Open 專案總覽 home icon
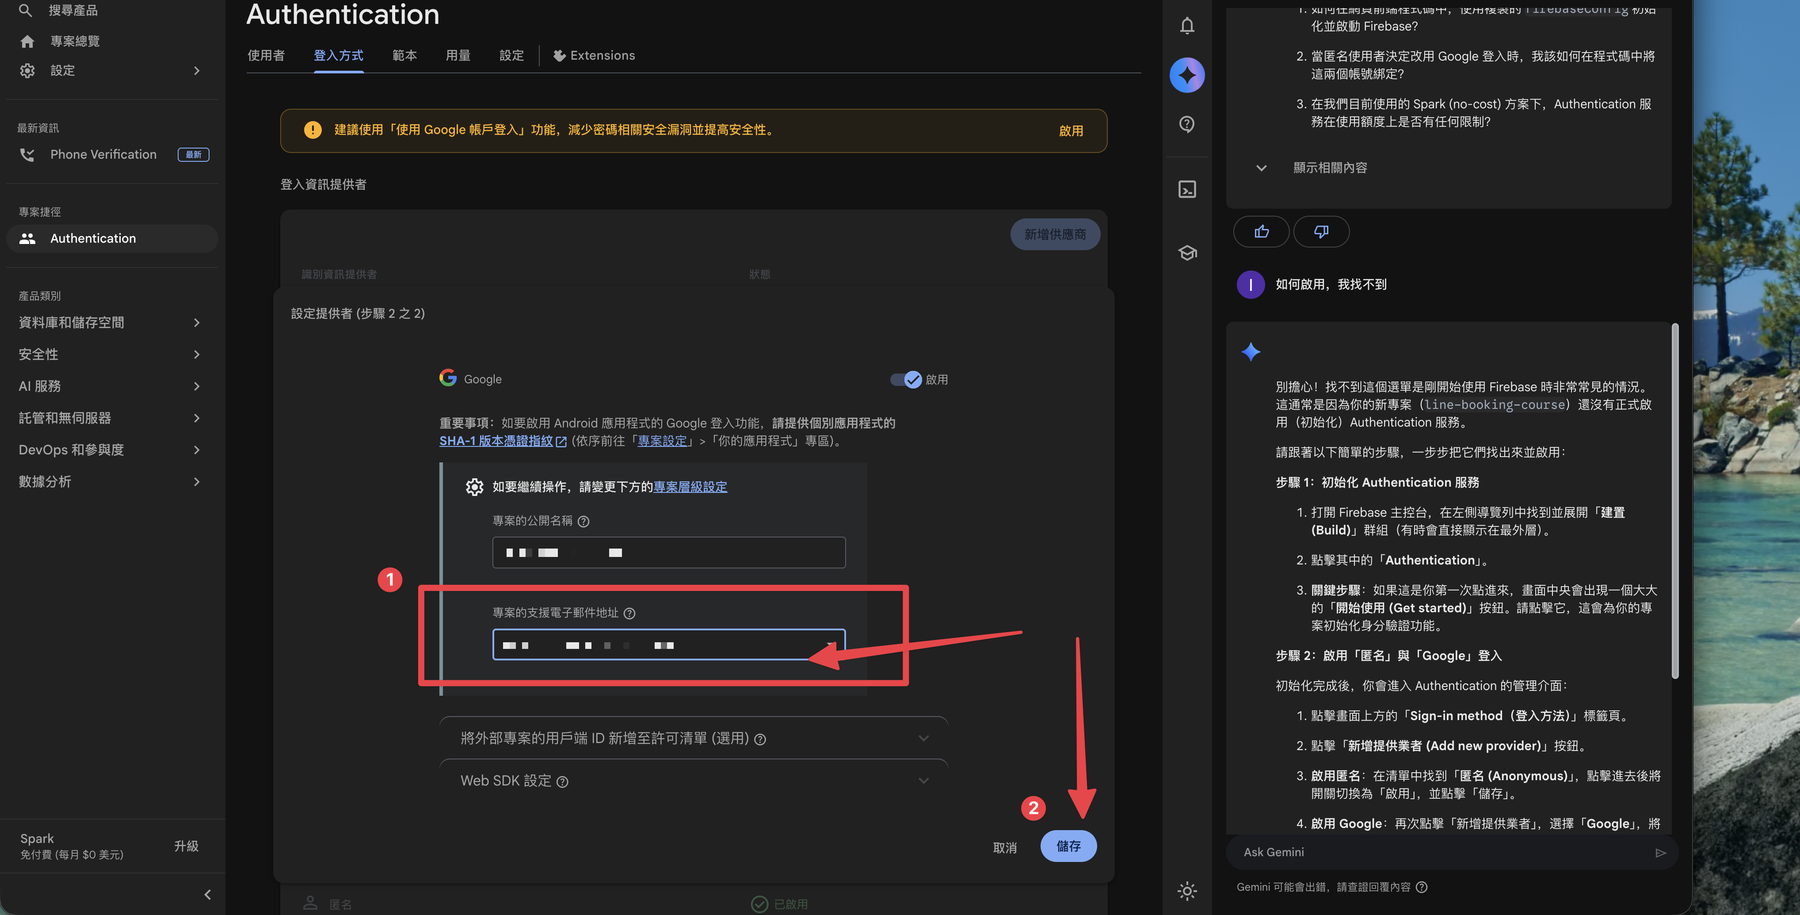Viewport: 1800px width, 915px height. [27, 41]
